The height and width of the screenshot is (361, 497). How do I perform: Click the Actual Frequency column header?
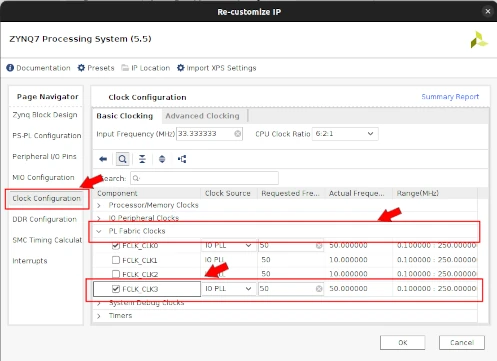(359, 193)
